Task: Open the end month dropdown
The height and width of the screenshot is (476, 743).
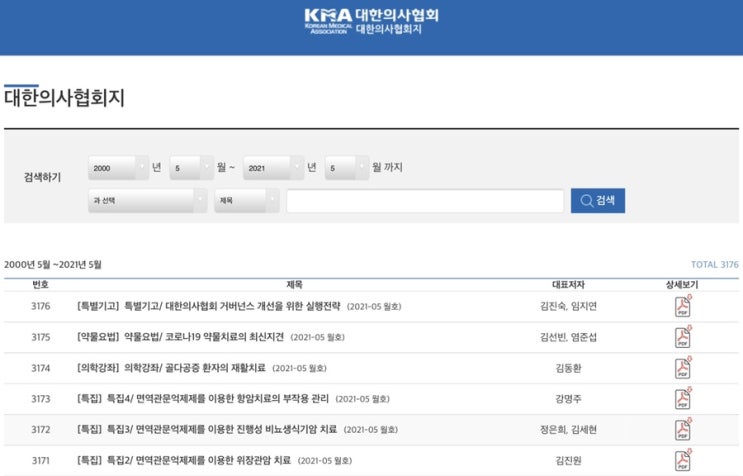Action: tap(346, 168)
